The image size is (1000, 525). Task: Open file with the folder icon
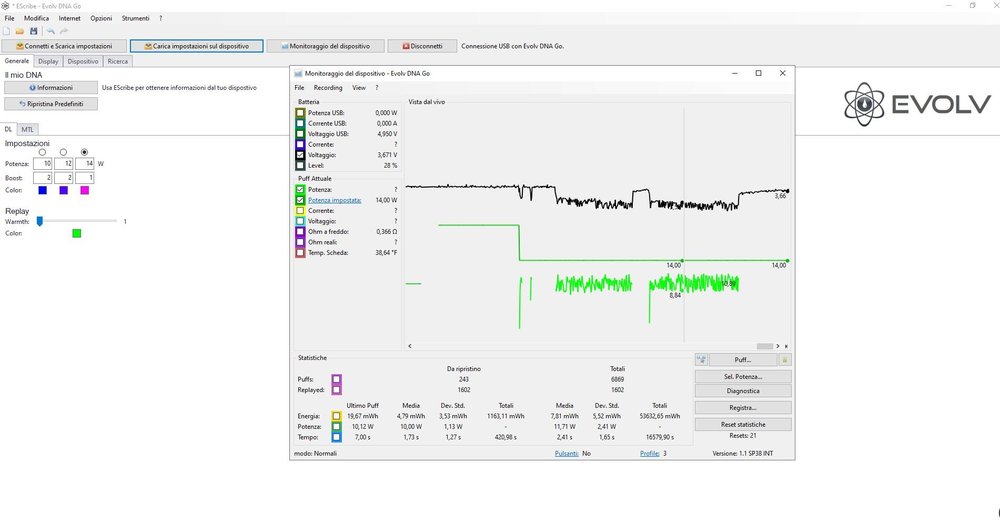click(20, 31)
